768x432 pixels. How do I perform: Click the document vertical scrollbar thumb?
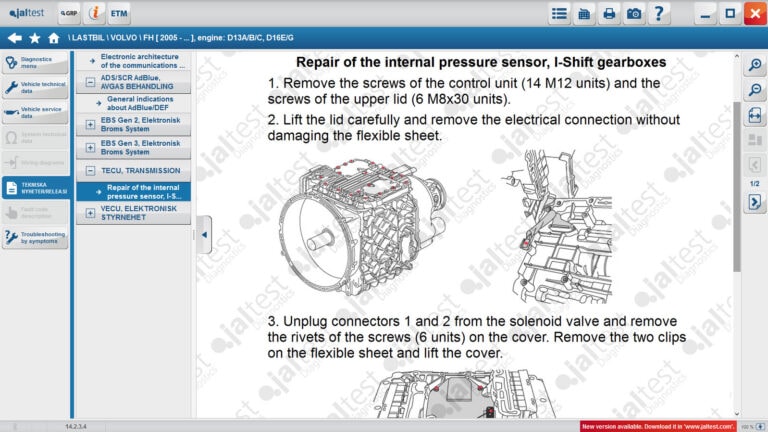pos(737,186)
